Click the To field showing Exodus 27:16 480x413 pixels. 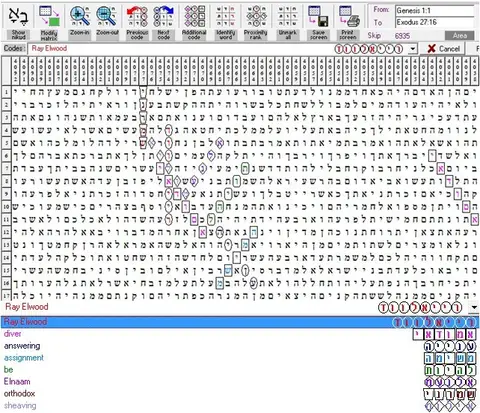click(x=435, y=22)
